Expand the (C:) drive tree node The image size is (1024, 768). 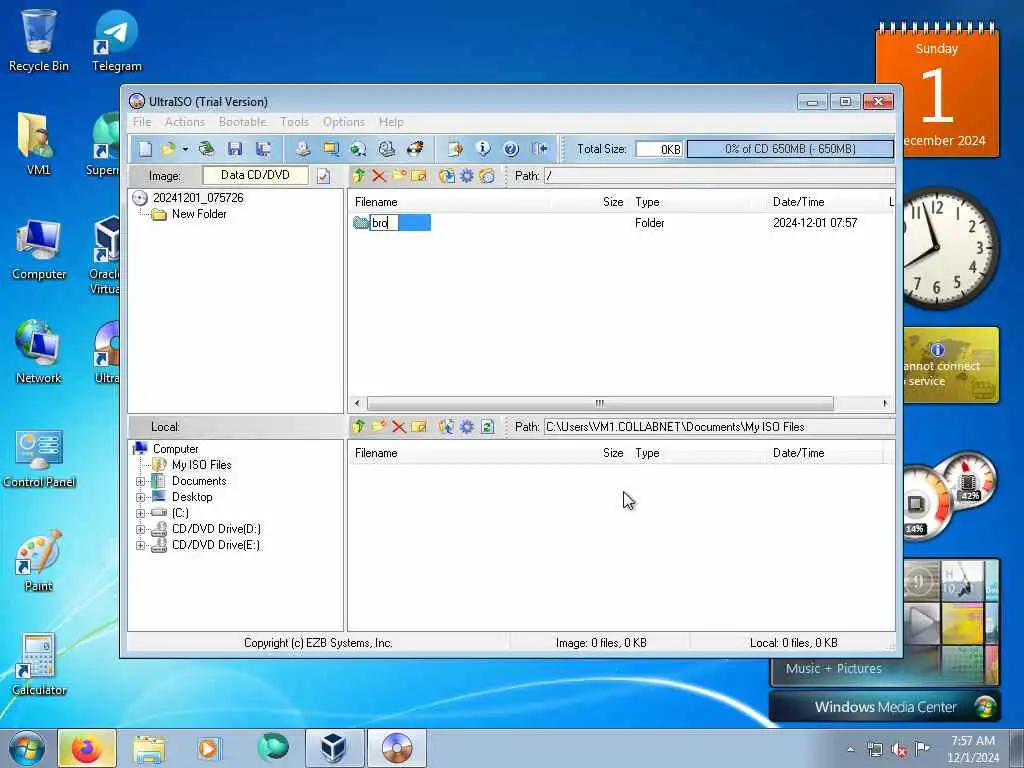coord(140,513)
